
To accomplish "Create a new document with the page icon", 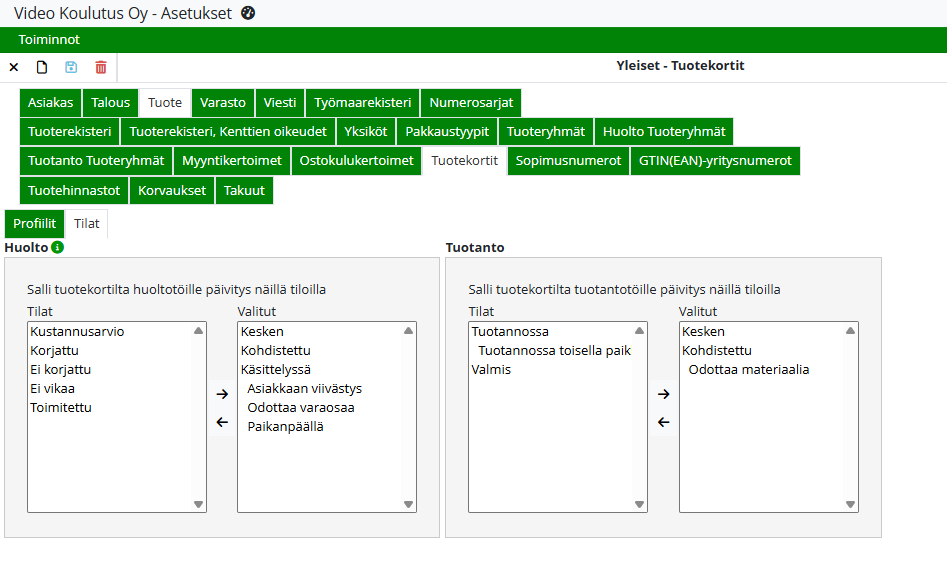I will point(42,67).
